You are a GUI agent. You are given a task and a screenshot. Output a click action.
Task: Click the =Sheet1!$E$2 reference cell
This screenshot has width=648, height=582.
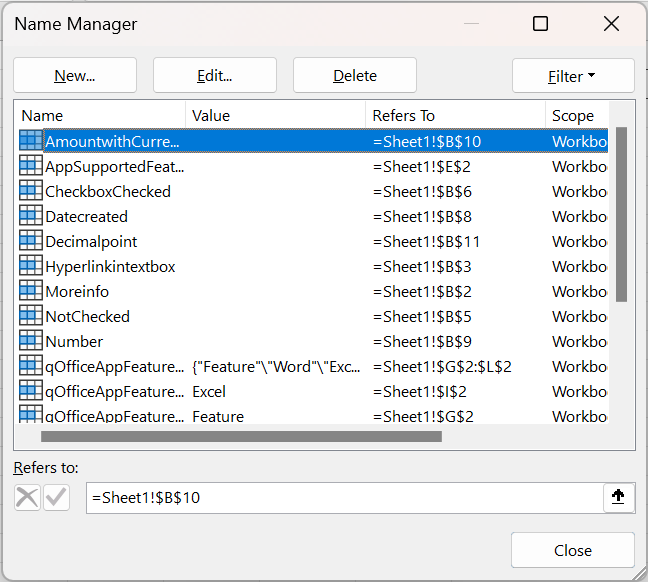tap(422, 167)
